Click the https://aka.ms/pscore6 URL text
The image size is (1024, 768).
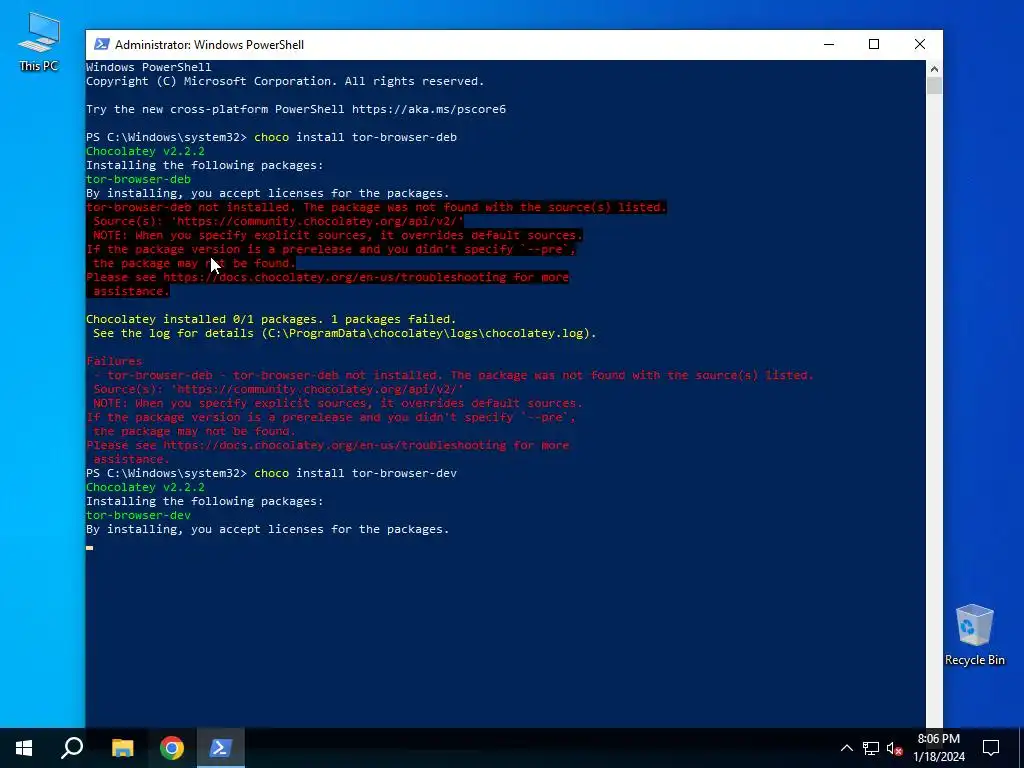coord(429,109)
